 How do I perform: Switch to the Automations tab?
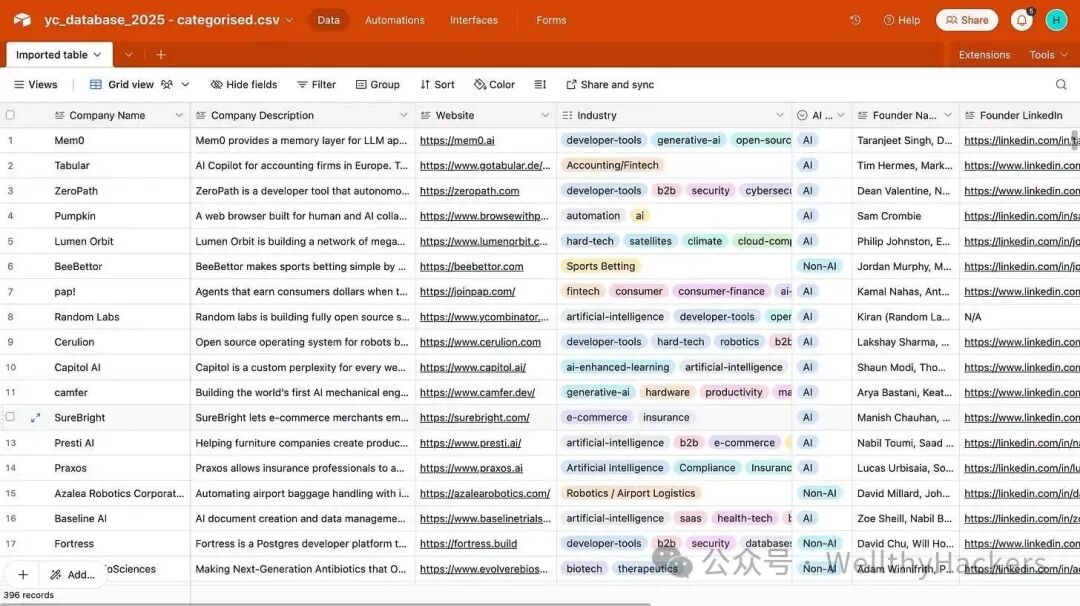tap(395, 20)
